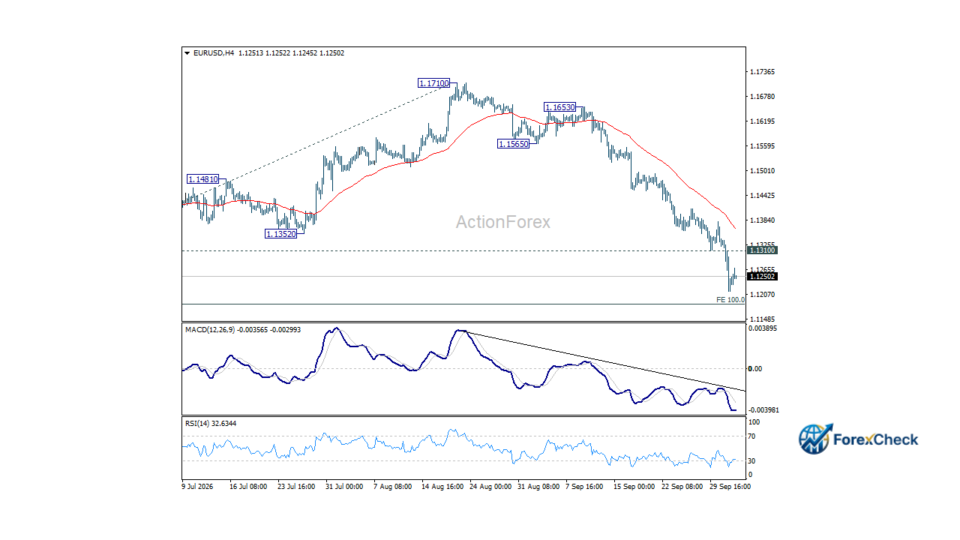Viewport: 960px width, 540px height.
Task: Click the -0.003981 MACD scale value
Action: click(x=763, y=410)
